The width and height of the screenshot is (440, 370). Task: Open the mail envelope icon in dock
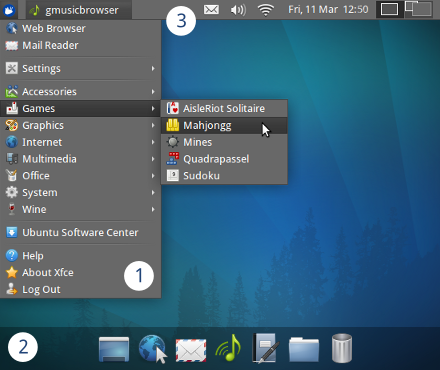pyautogui.click(x=191, y=350)
